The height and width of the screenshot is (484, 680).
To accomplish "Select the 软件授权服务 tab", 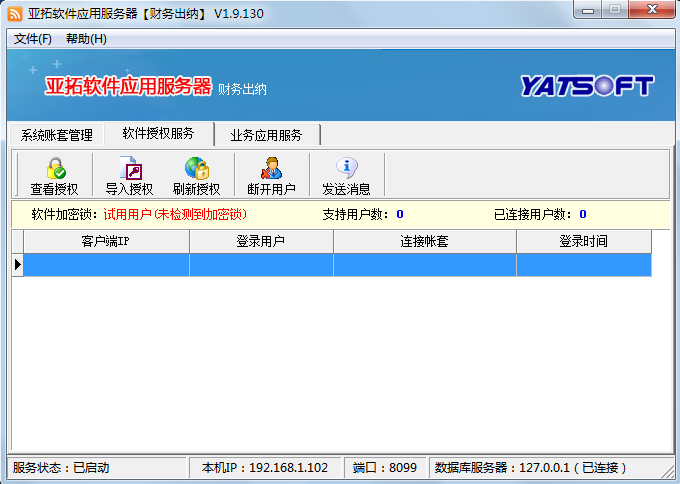I will click(158, 133).
